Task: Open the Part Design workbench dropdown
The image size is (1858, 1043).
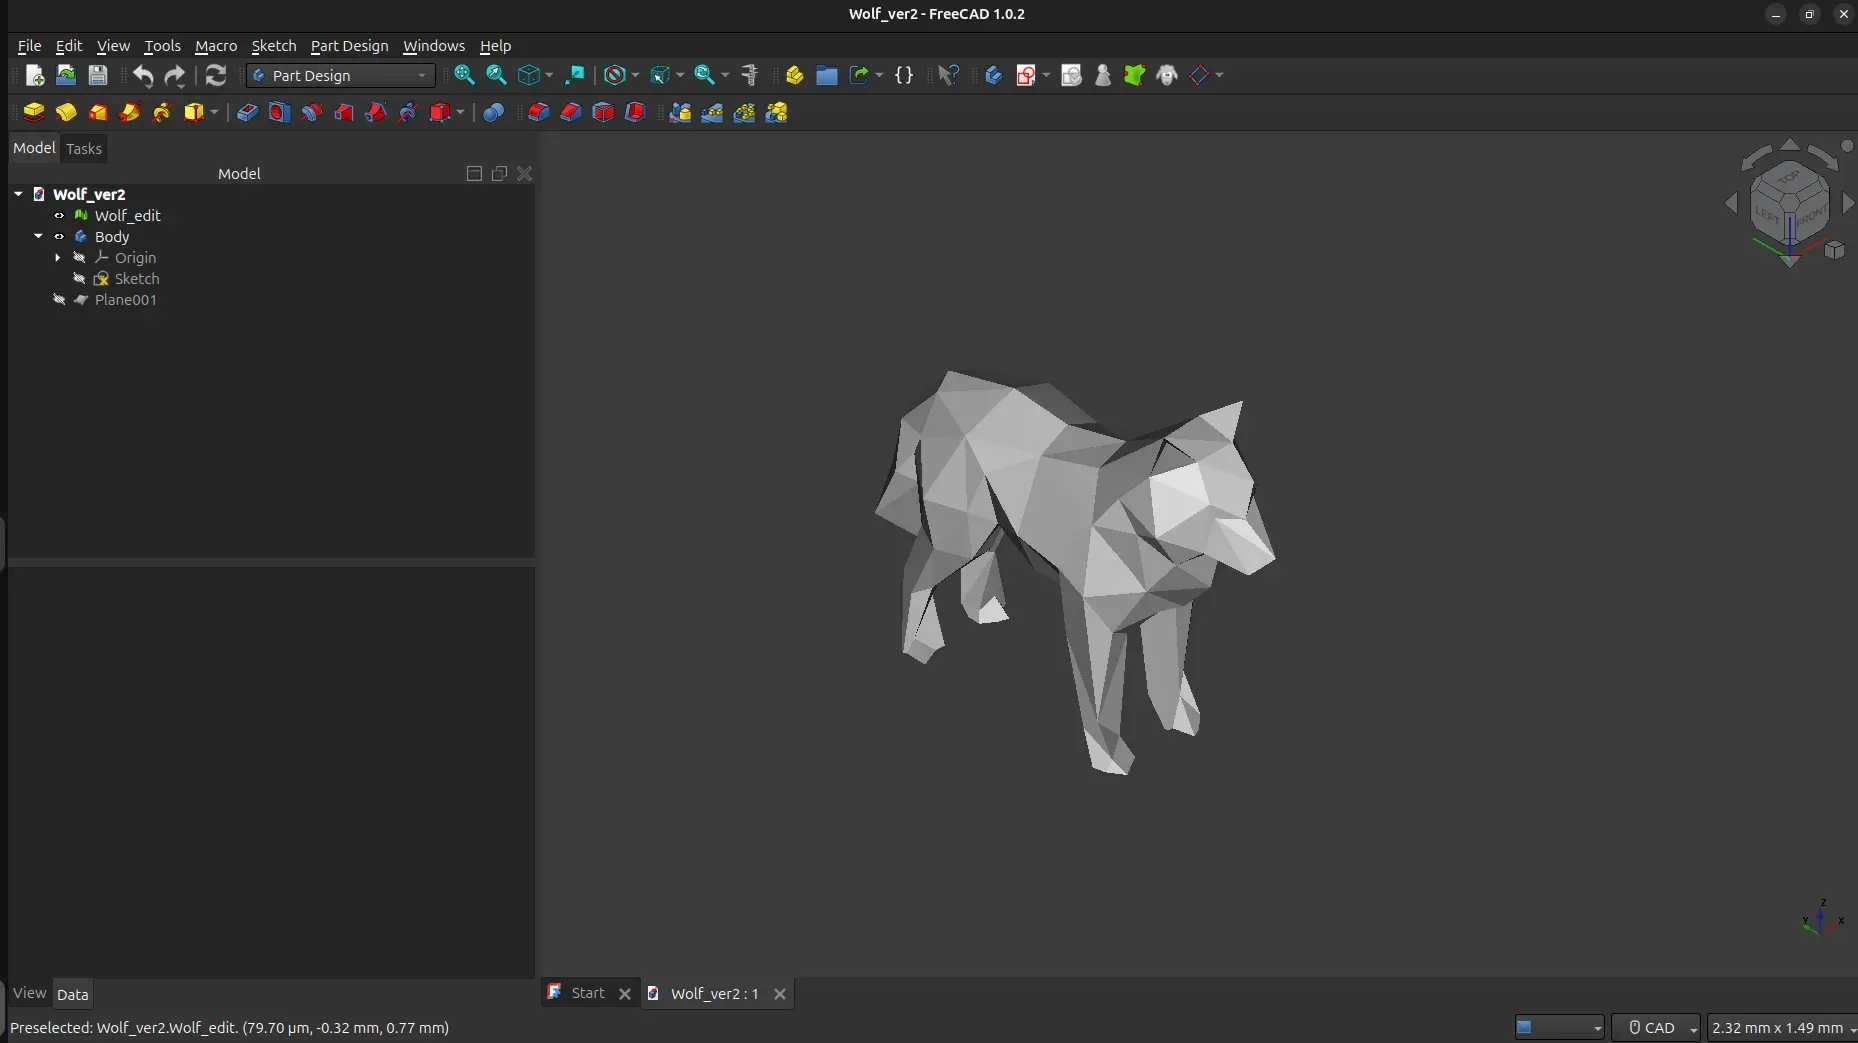Action: pos(340,75)
